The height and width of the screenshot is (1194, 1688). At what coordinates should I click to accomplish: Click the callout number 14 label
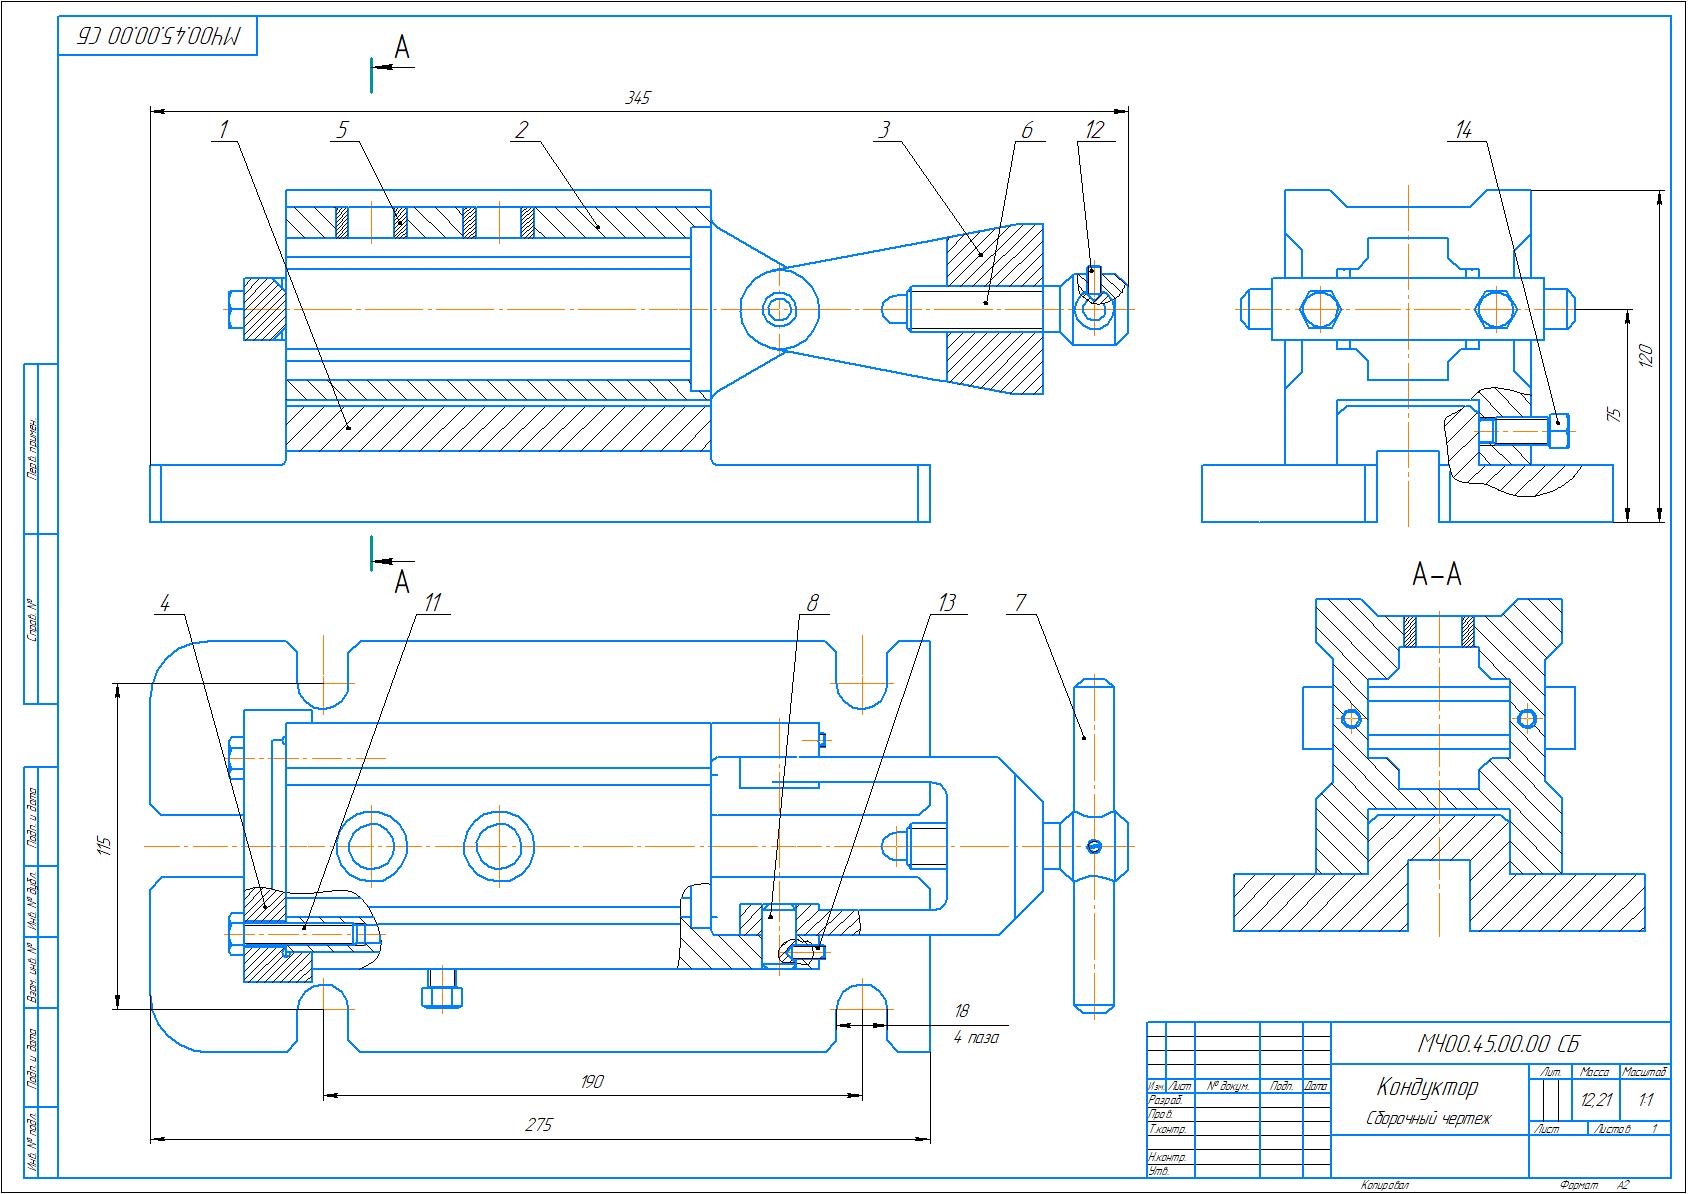(x=1464, y=129)
